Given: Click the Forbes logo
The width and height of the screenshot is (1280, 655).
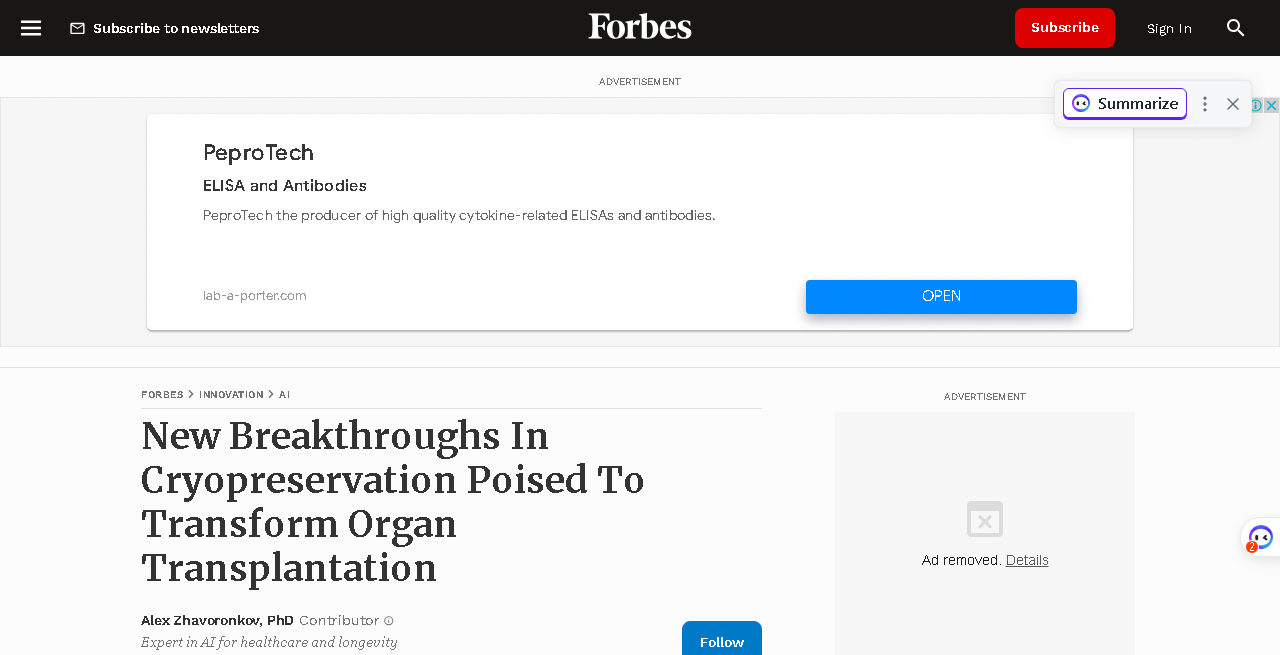Looking at the screenshot, I should (640, 27).
